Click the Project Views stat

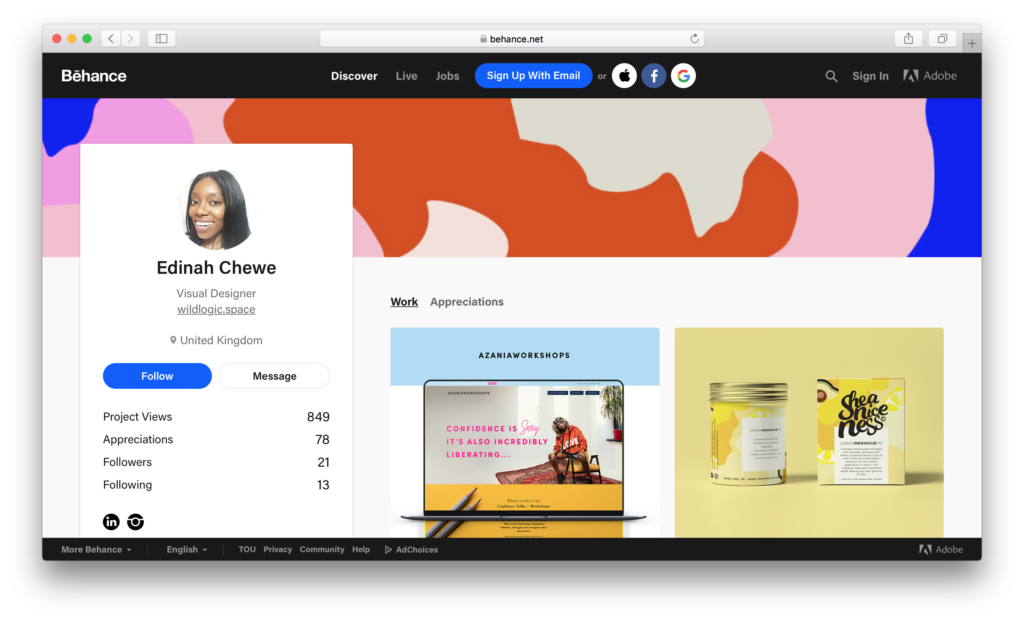coord(216,417)
